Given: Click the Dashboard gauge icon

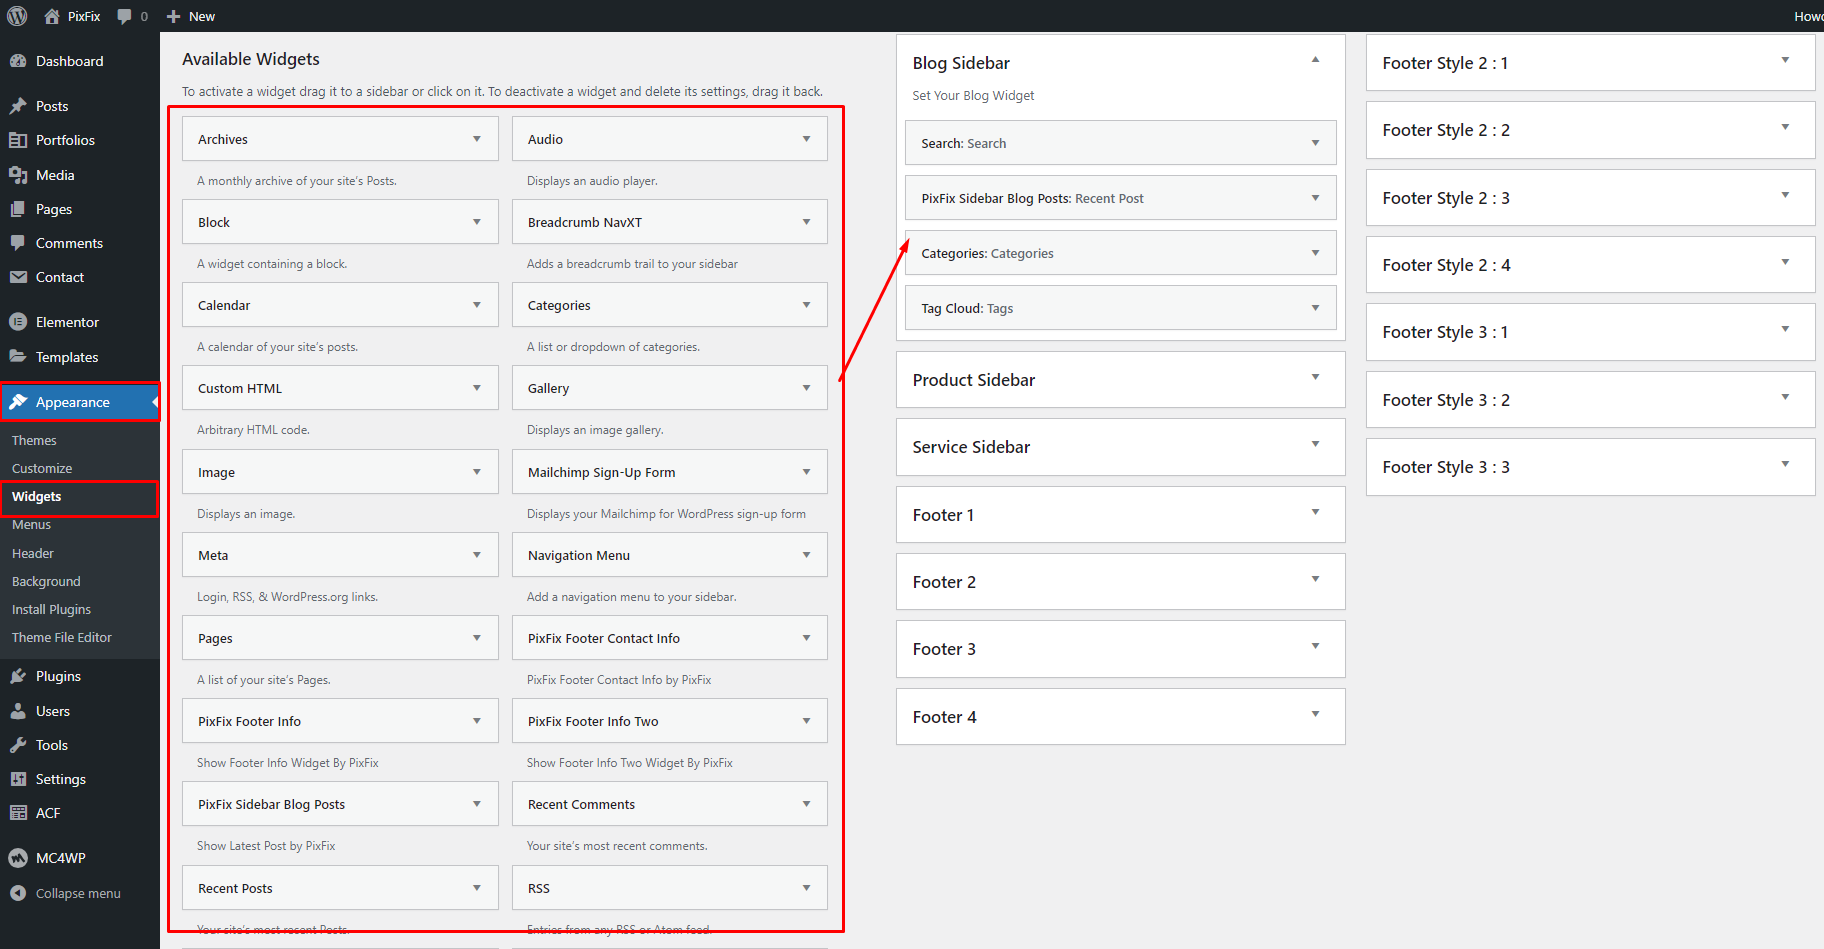Looking at the screenshot, I should pyautogui.click(x=18, y=61).
